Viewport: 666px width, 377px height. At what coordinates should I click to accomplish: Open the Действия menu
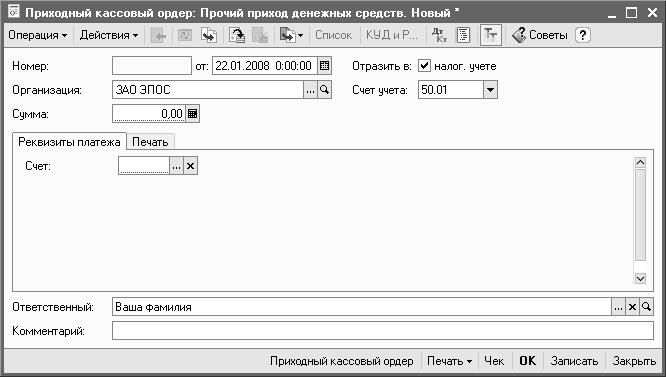click(x=109, y=35)
